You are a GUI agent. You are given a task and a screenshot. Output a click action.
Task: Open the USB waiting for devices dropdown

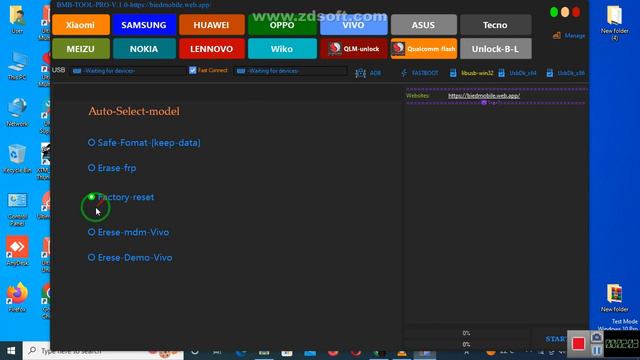(x=128, y=71)
